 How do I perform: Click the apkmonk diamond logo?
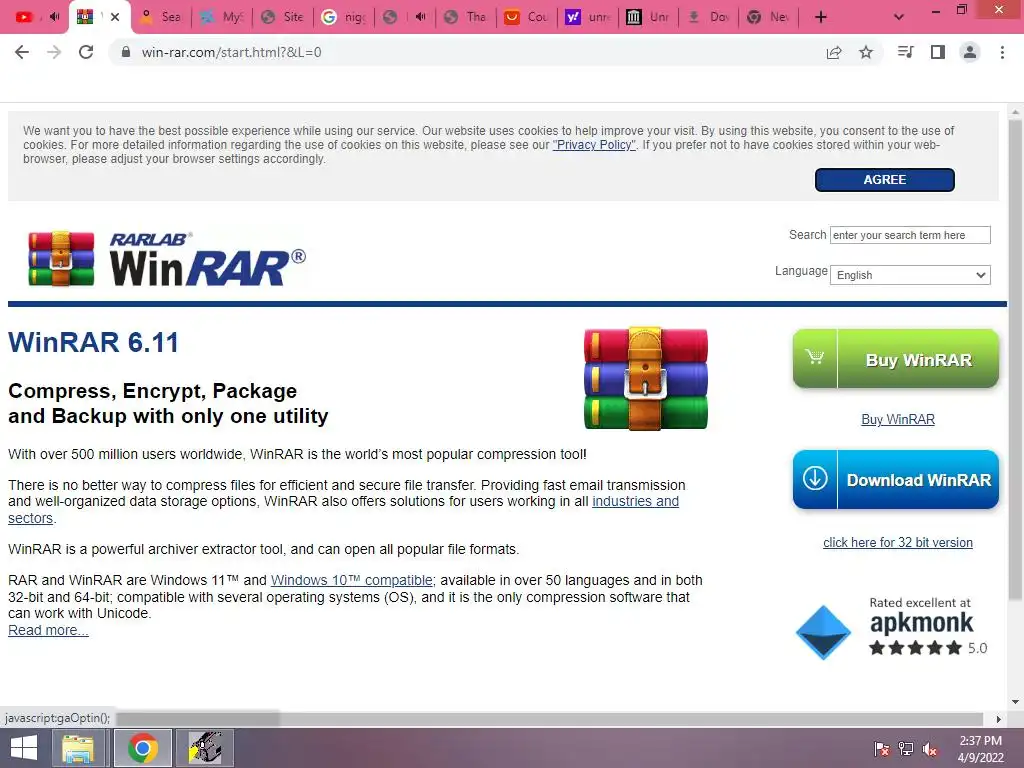[823, 632]
